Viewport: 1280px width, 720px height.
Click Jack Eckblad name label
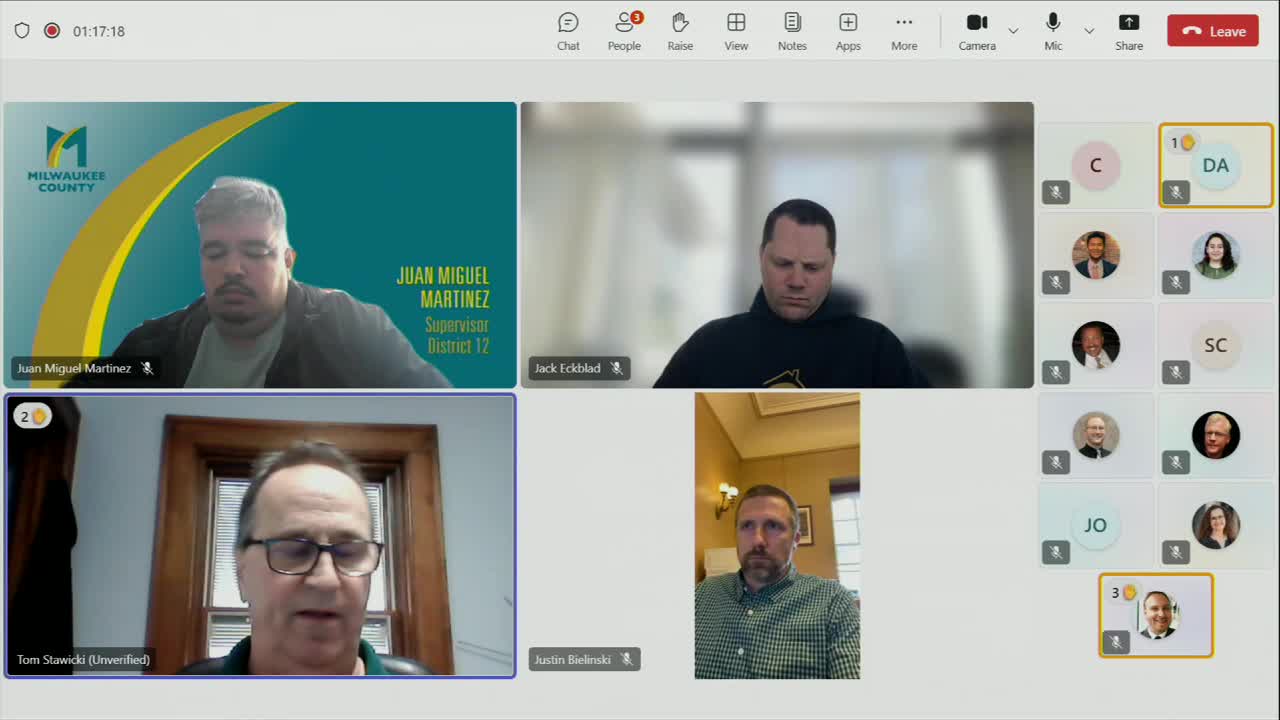tap(567, 368)
